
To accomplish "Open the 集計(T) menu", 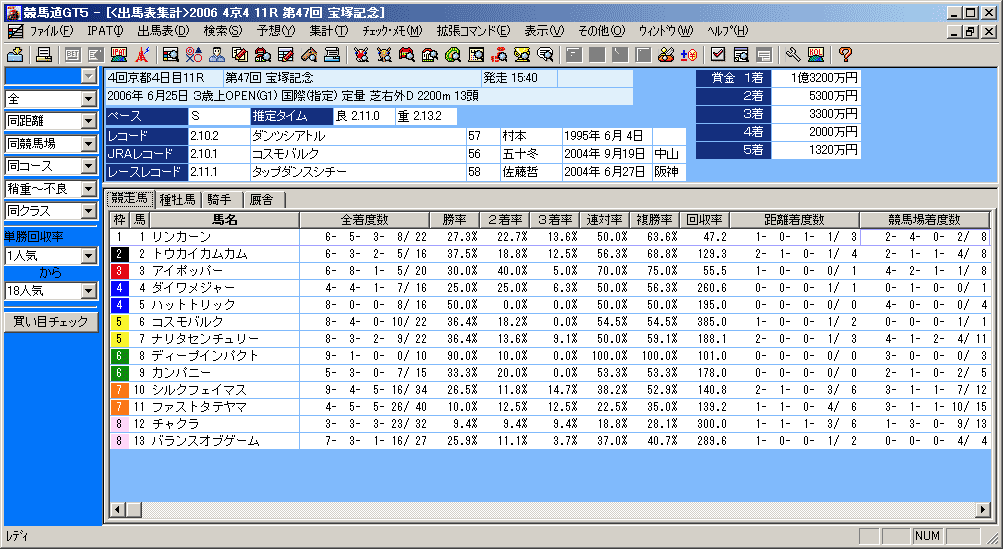I will click(328, 30).
